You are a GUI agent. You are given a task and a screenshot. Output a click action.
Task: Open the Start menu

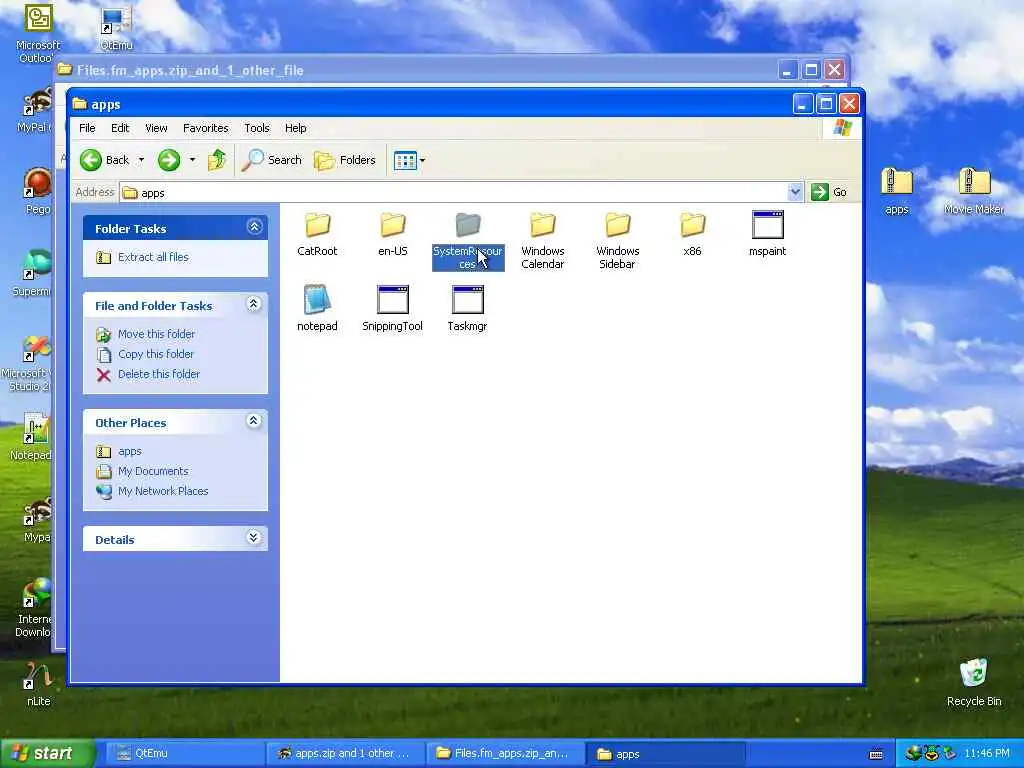pyautogui.click(x=46, y=754)
